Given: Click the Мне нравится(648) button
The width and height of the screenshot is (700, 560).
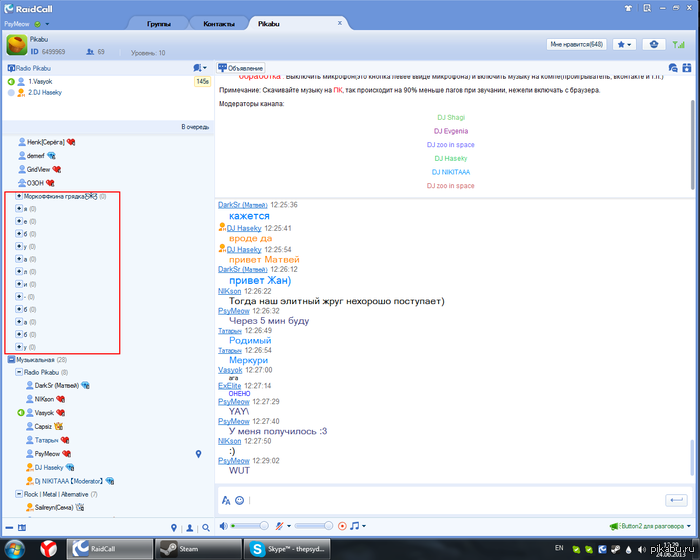Looking at the screenshot, I should point(576,44).
